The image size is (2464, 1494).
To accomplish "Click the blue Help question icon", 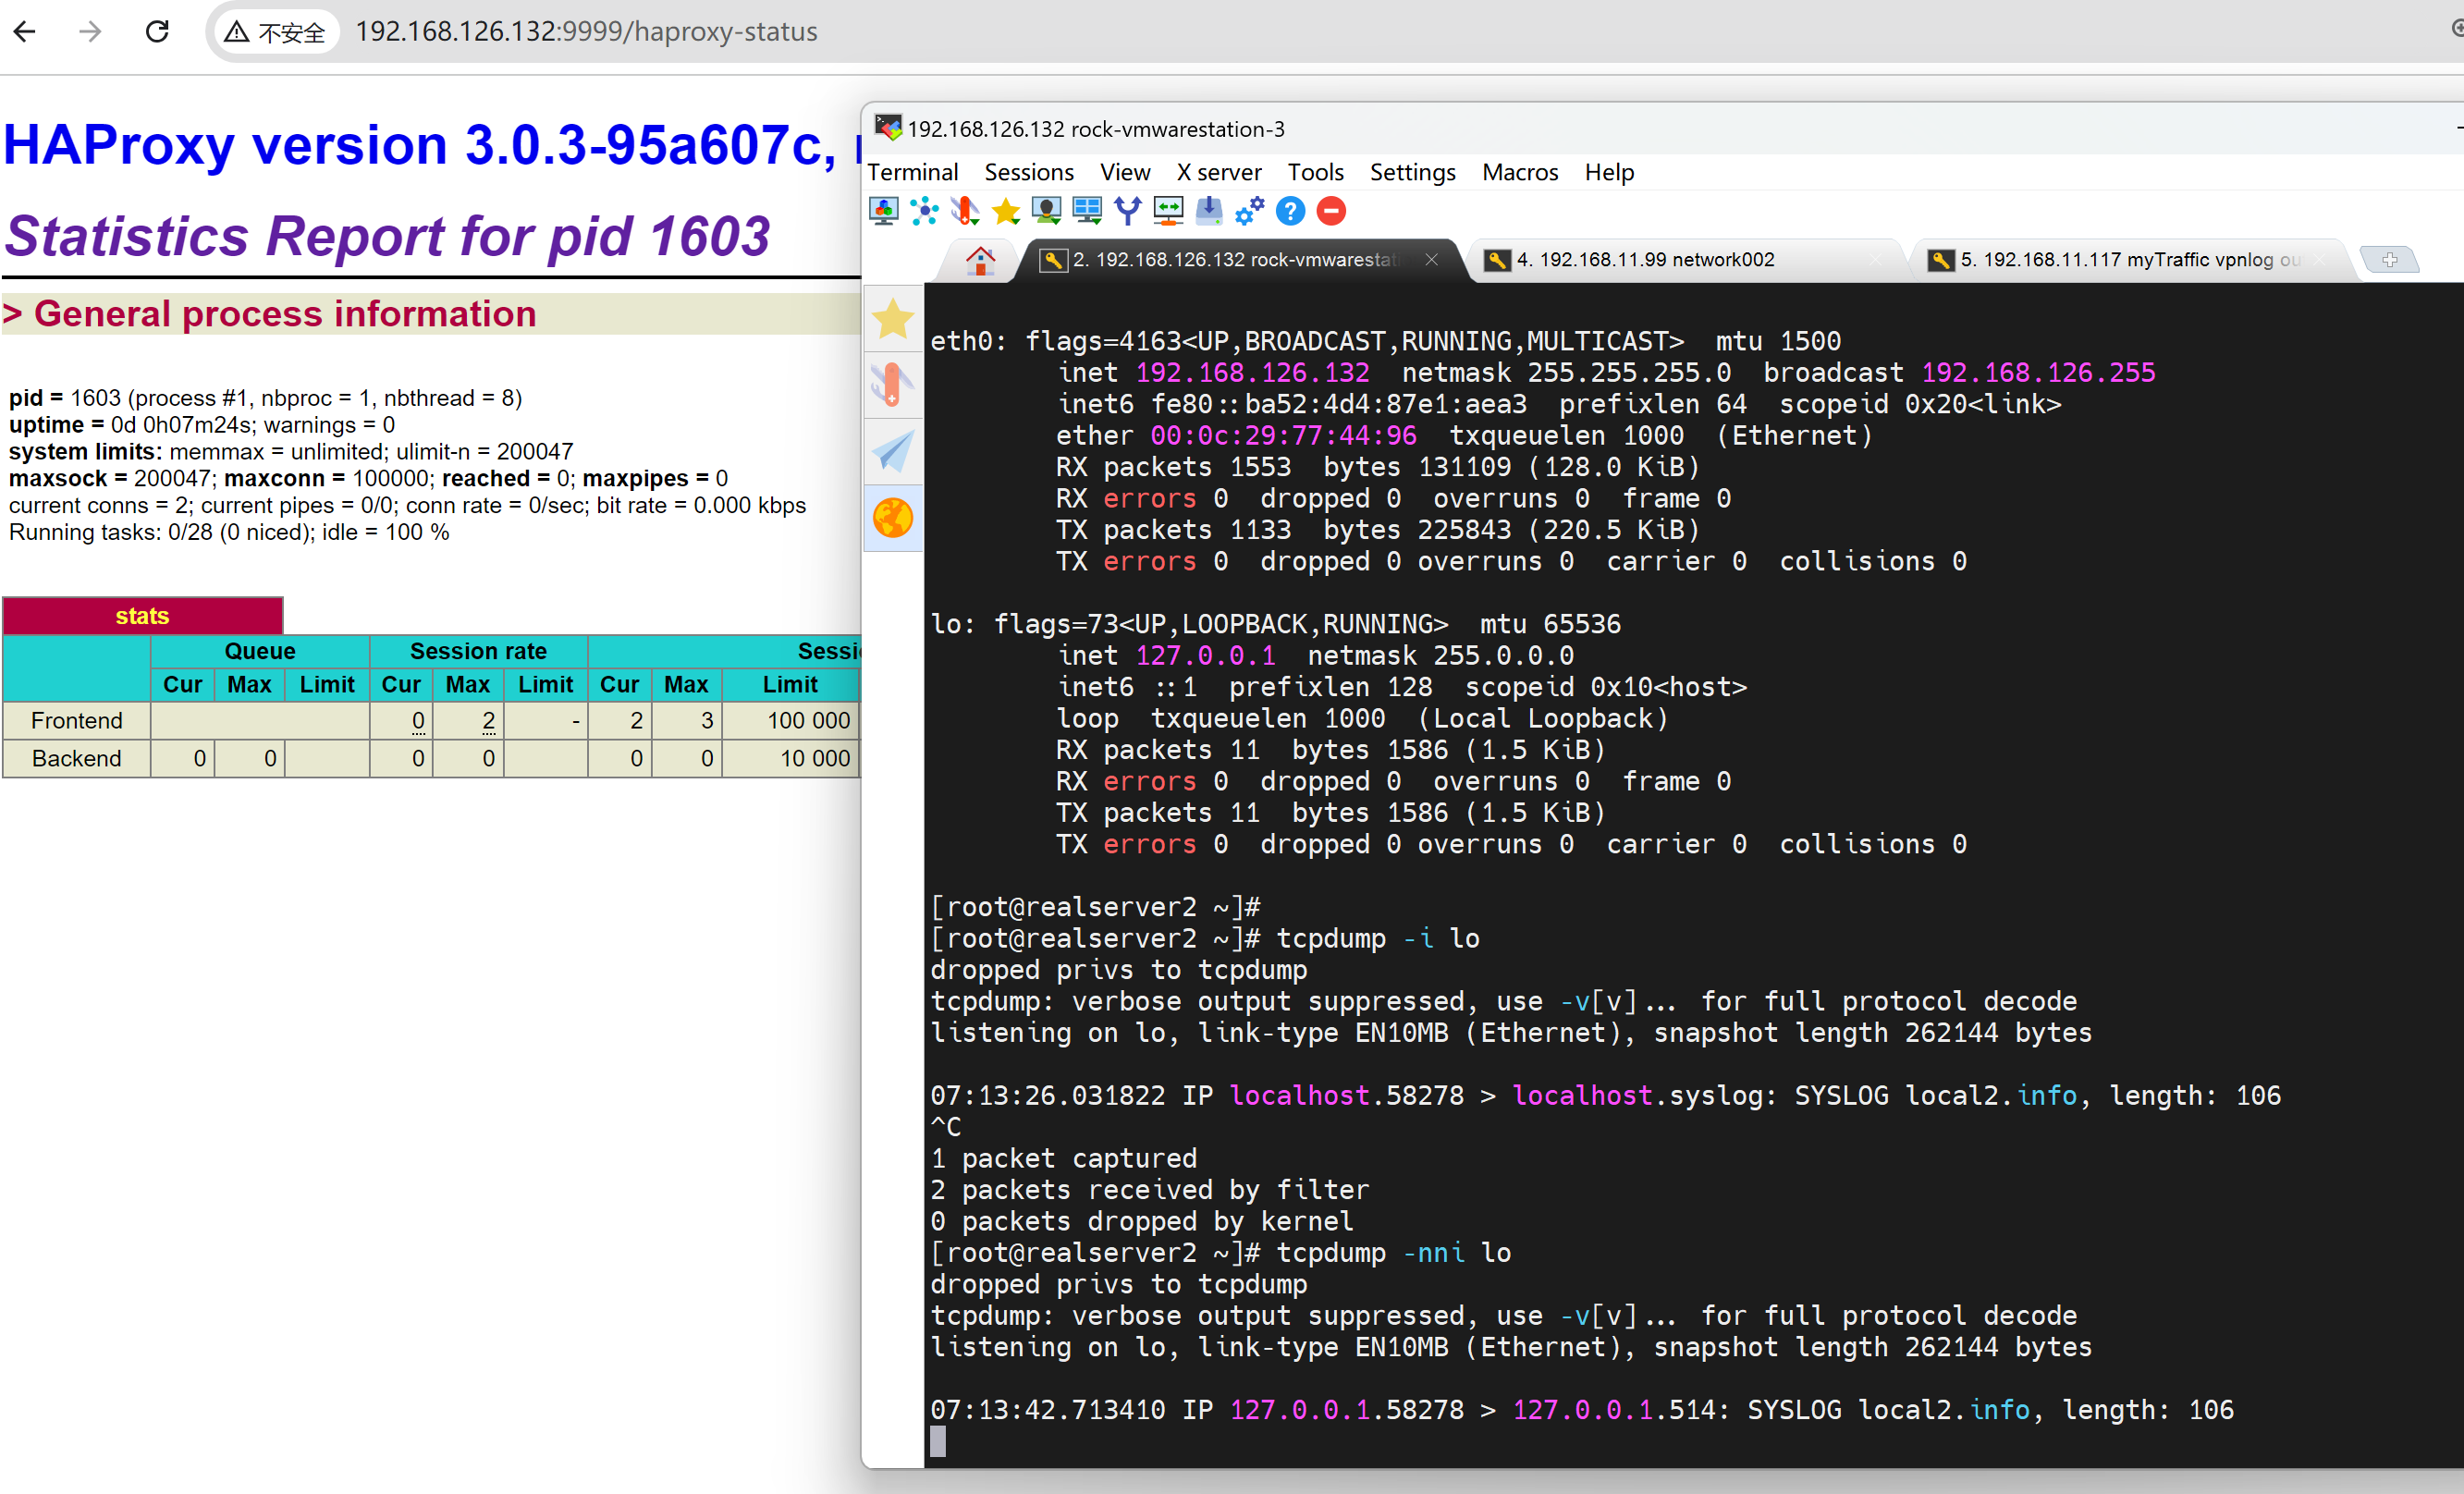I will point(1291,211).
